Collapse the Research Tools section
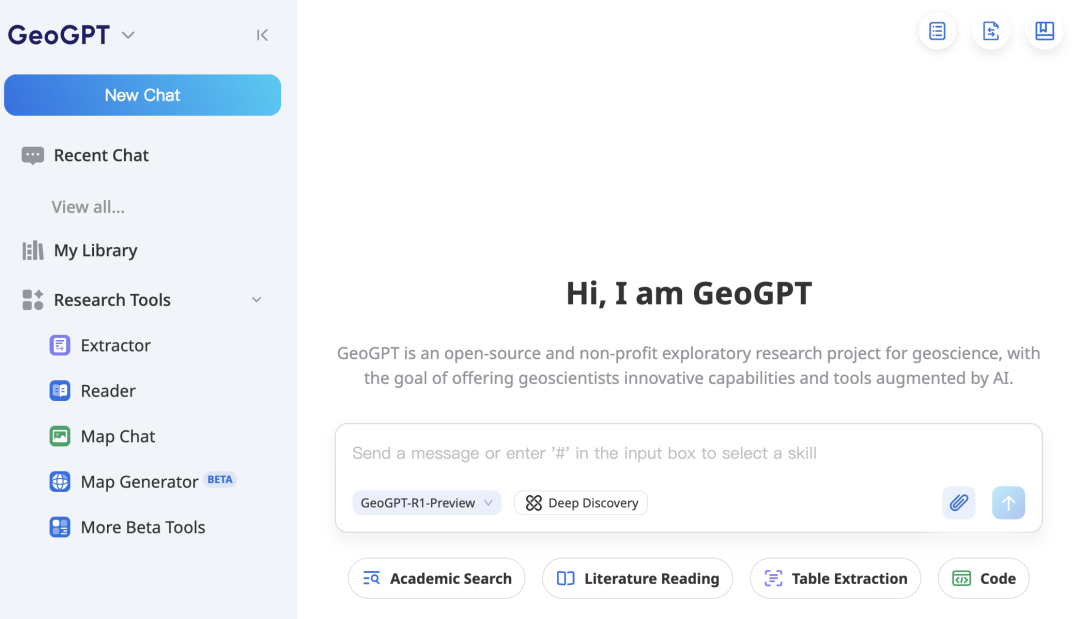This screenshot has height=619, width=1080. 256,300
